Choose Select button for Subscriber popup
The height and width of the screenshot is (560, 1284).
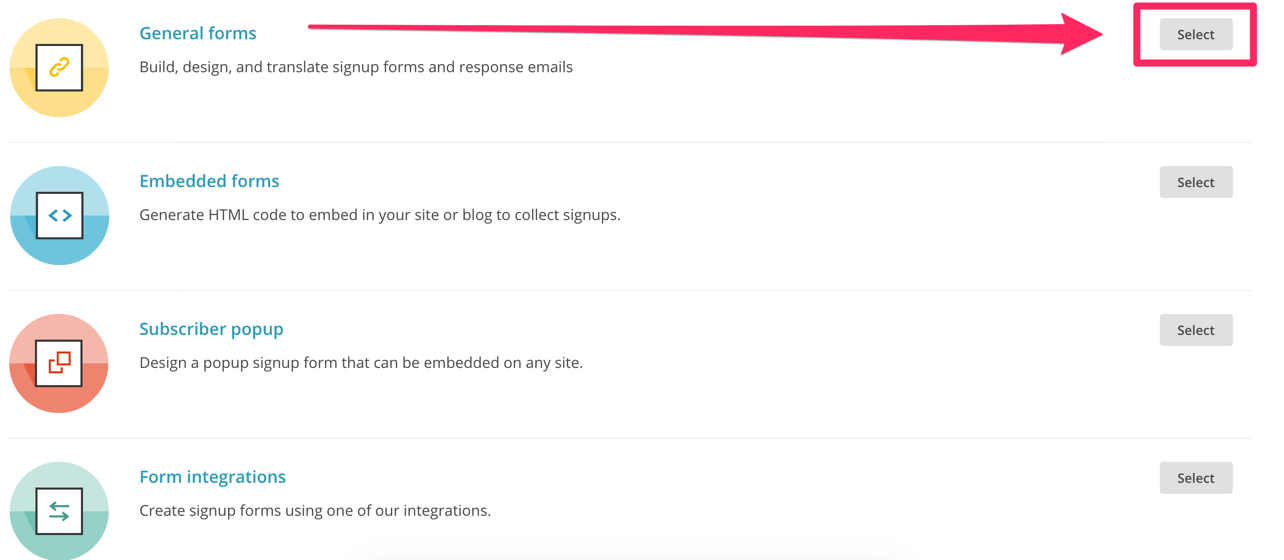tap(1196, 330)
